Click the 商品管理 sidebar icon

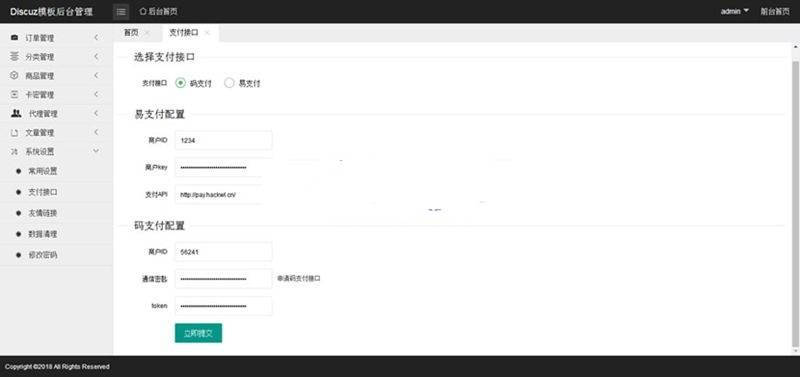click(14, 76)
